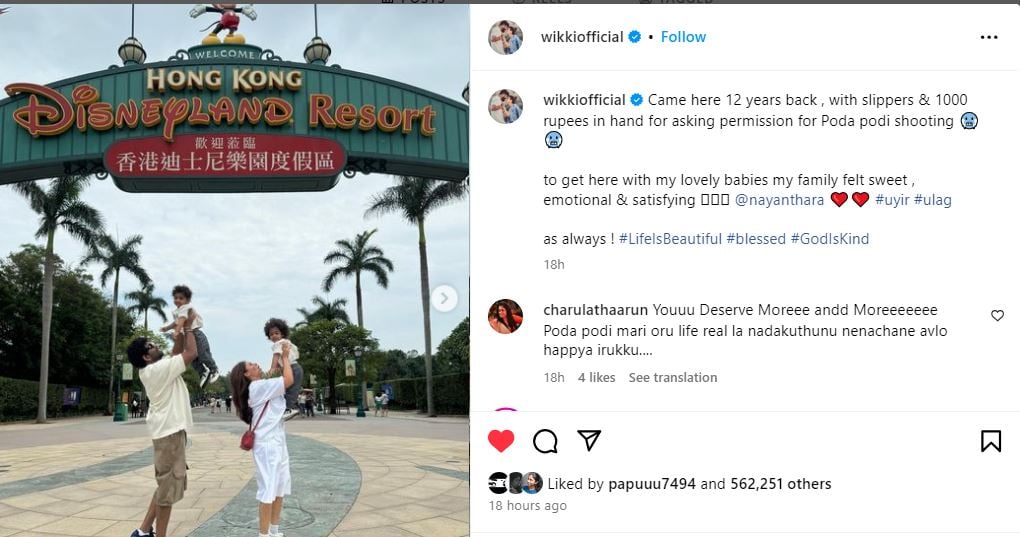
Task: Share post with paper plane icon
Action: pyautogui.click(x=589, y=440)
